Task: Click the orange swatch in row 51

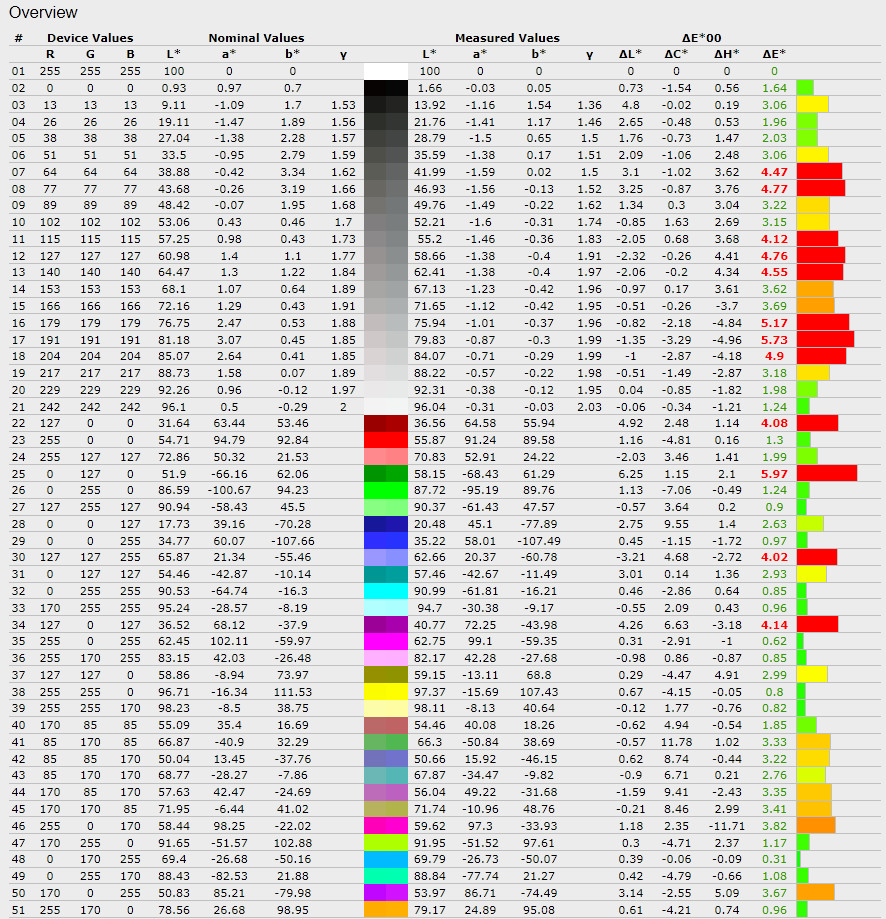Action: [x=386, y=909]
